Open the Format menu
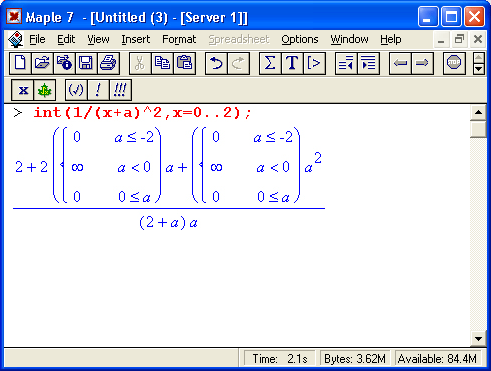 click(x=179, y=39)
